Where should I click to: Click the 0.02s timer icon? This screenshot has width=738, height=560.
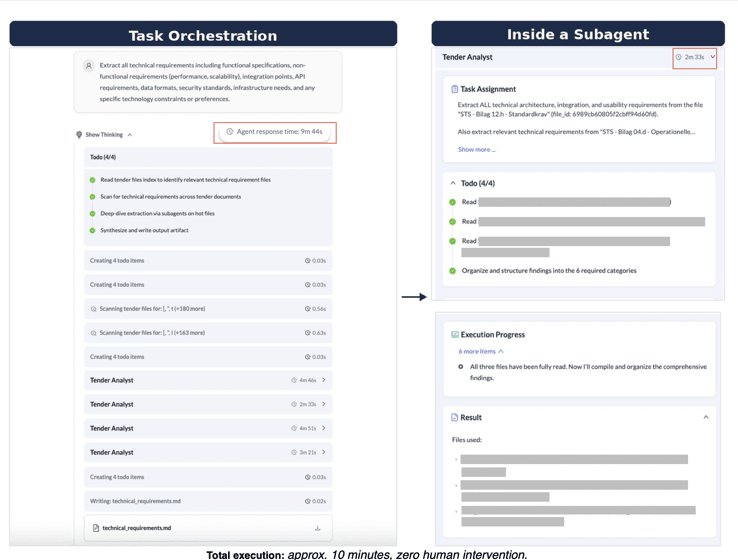[x=307, y=502]
